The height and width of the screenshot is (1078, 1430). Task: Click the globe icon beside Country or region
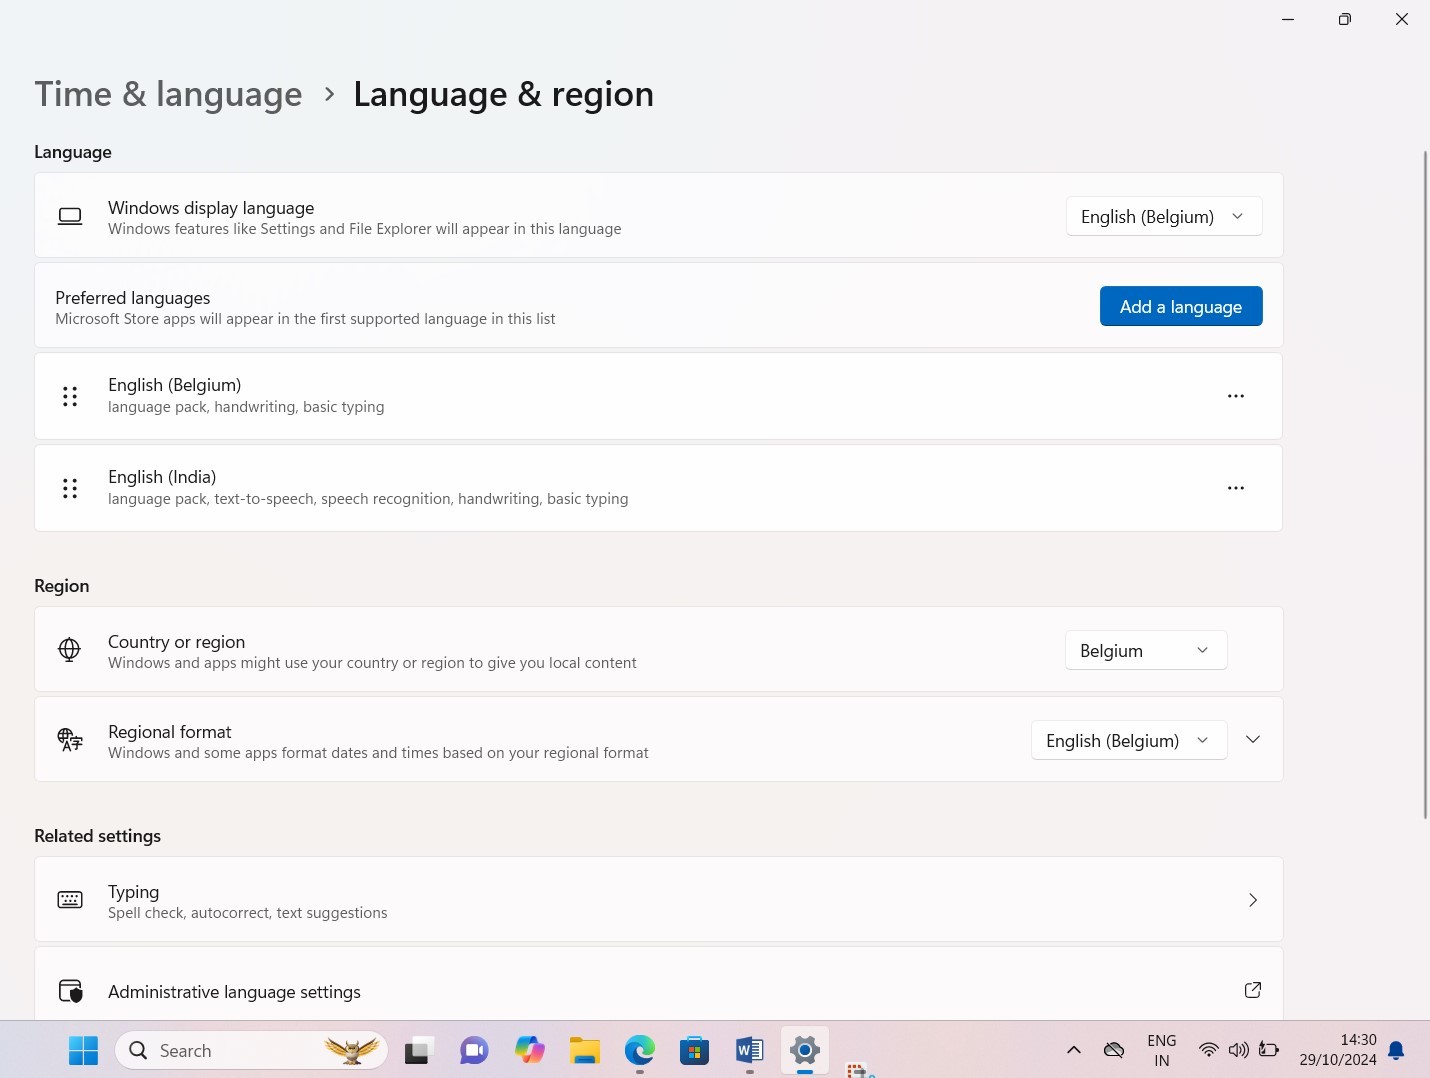(69, 650)
